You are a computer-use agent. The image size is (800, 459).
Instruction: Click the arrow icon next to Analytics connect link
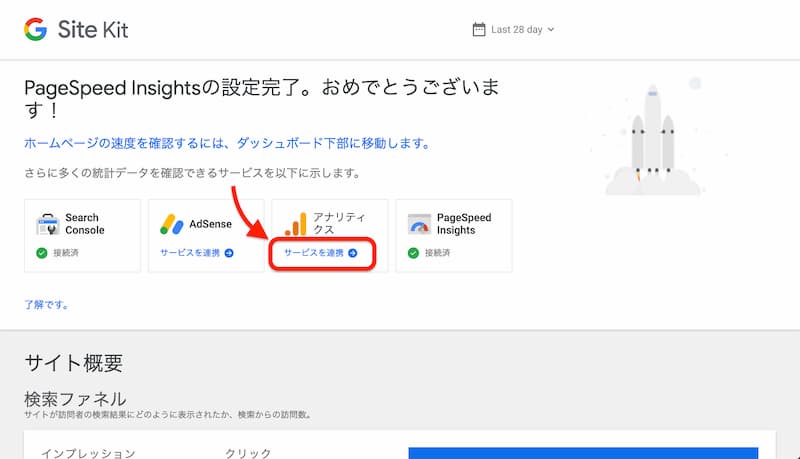(x=353, y=253)
